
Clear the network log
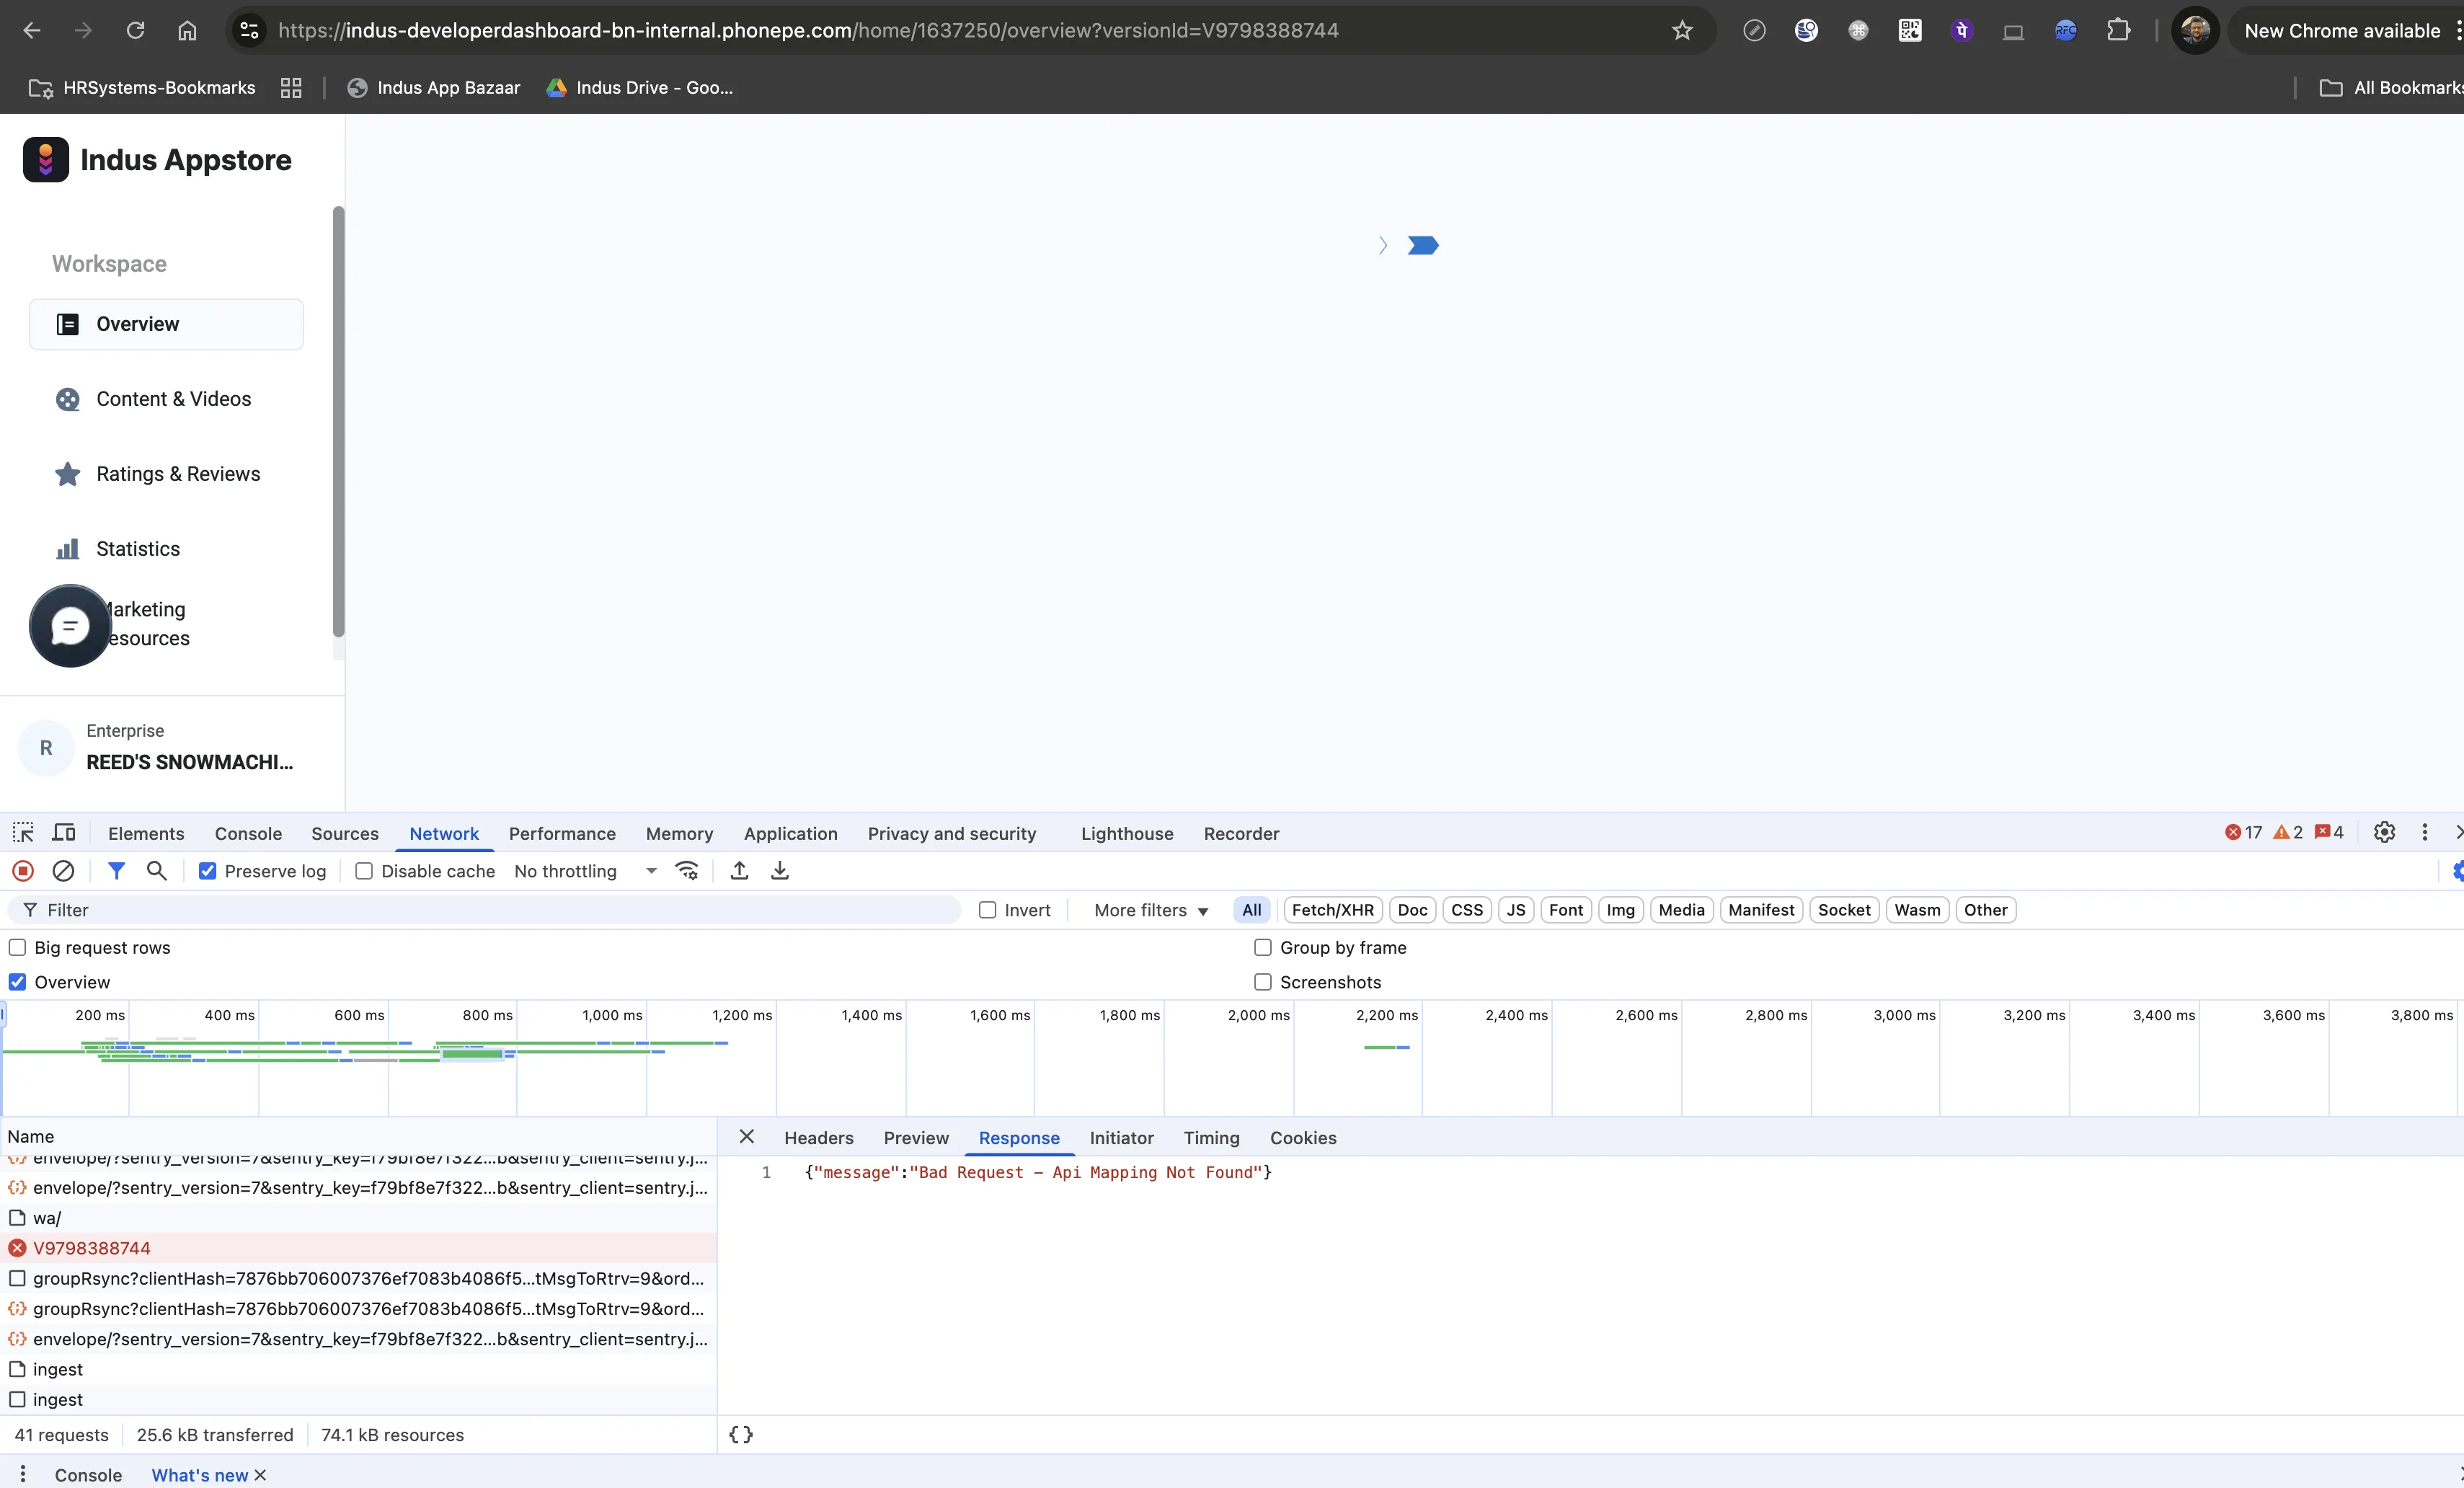(63, 871)
